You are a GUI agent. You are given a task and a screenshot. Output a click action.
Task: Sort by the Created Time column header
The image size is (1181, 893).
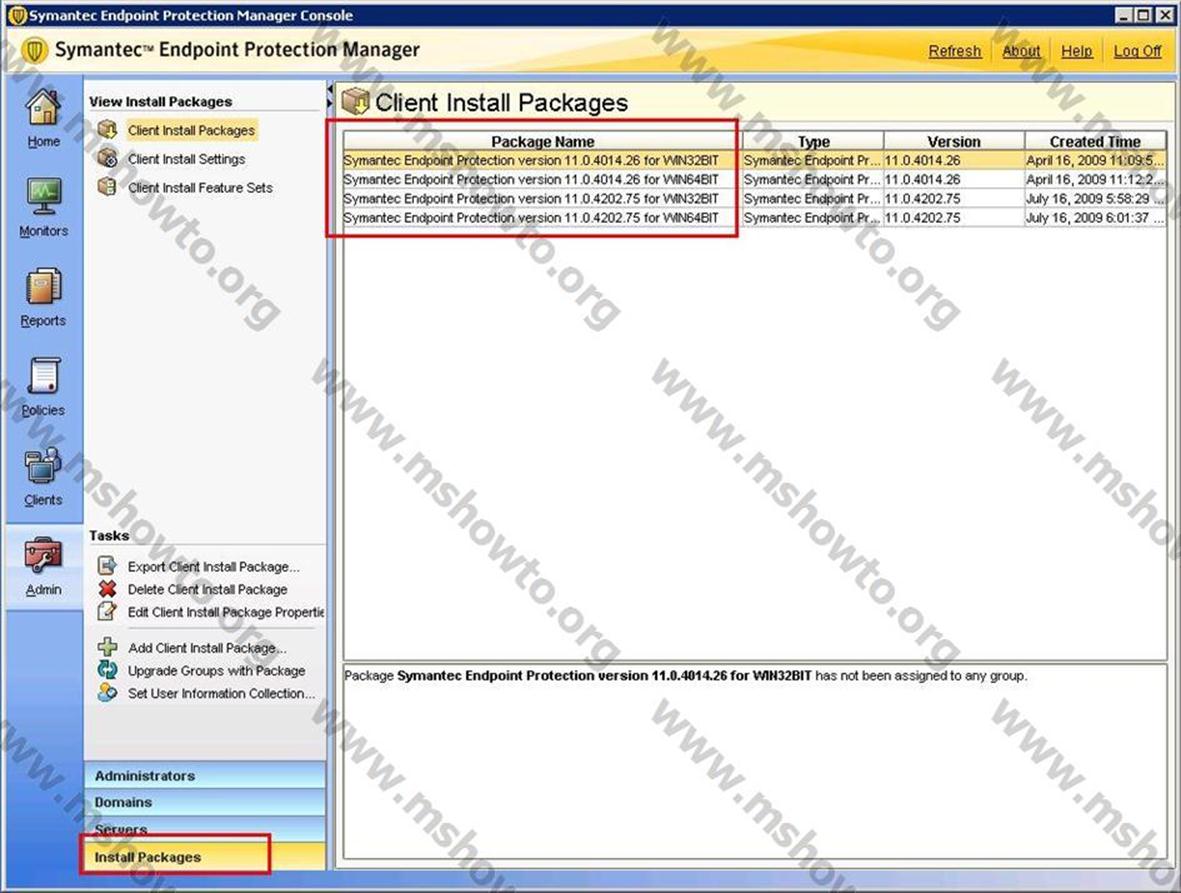tap(1094, 141)
